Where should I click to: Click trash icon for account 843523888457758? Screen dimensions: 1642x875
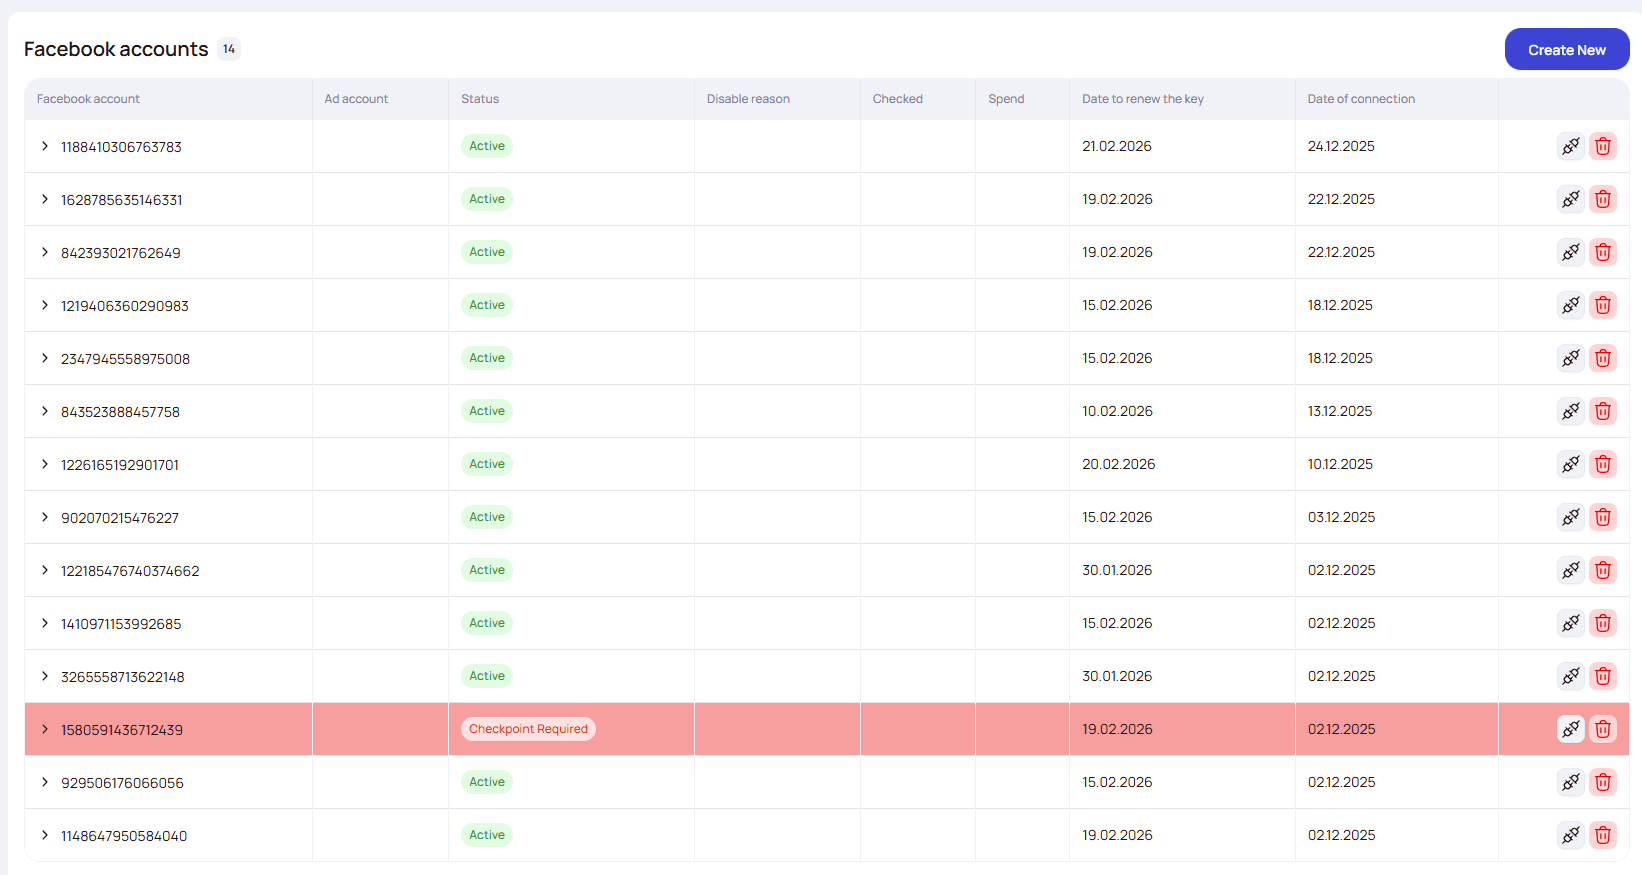1603,411
